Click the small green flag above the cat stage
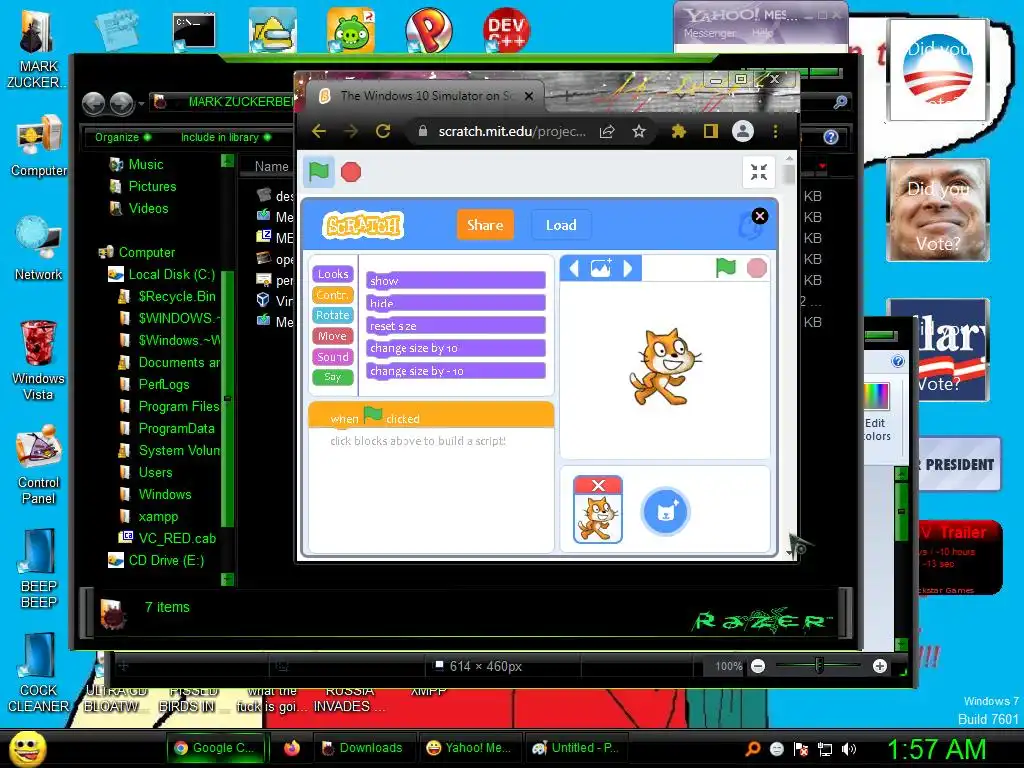Image resolution: width=1024 pixels, height=768 pixels. [x=726, y=268]
